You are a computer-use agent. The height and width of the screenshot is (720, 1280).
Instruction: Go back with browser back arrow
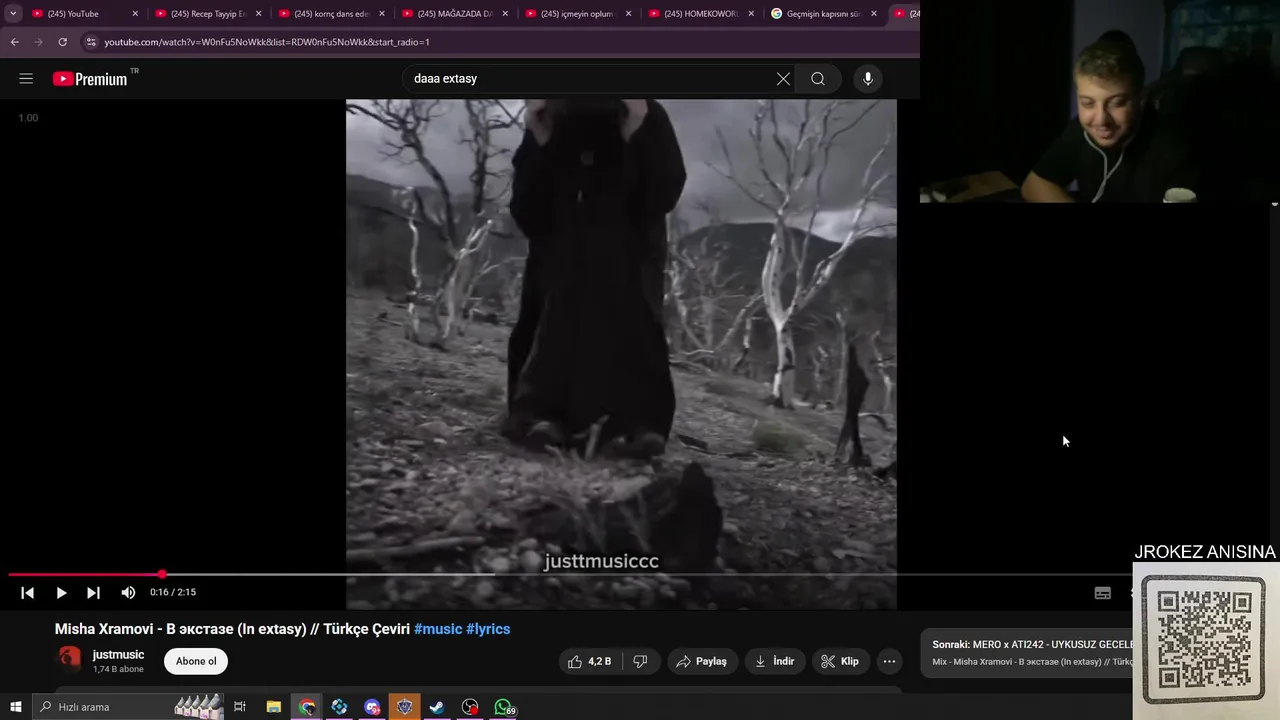[x=14, y=42]
